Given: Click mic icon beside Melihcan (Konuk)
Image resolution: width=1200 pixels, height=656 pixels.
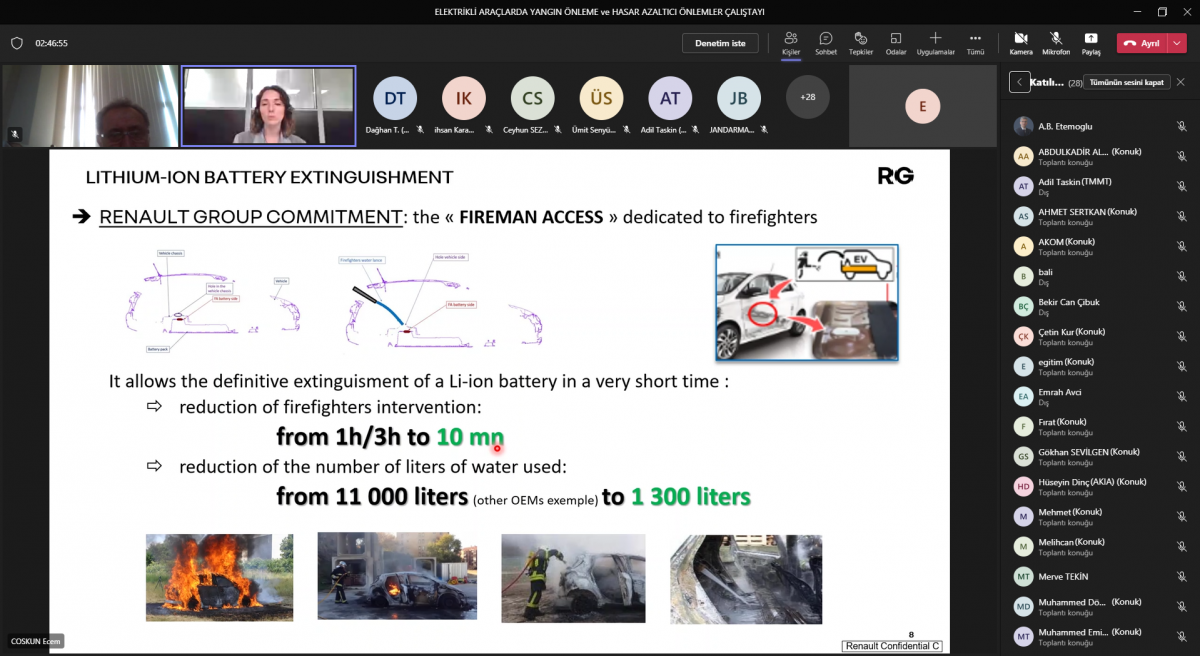Looking at the screenshot, I should [x=1181, y=546].
